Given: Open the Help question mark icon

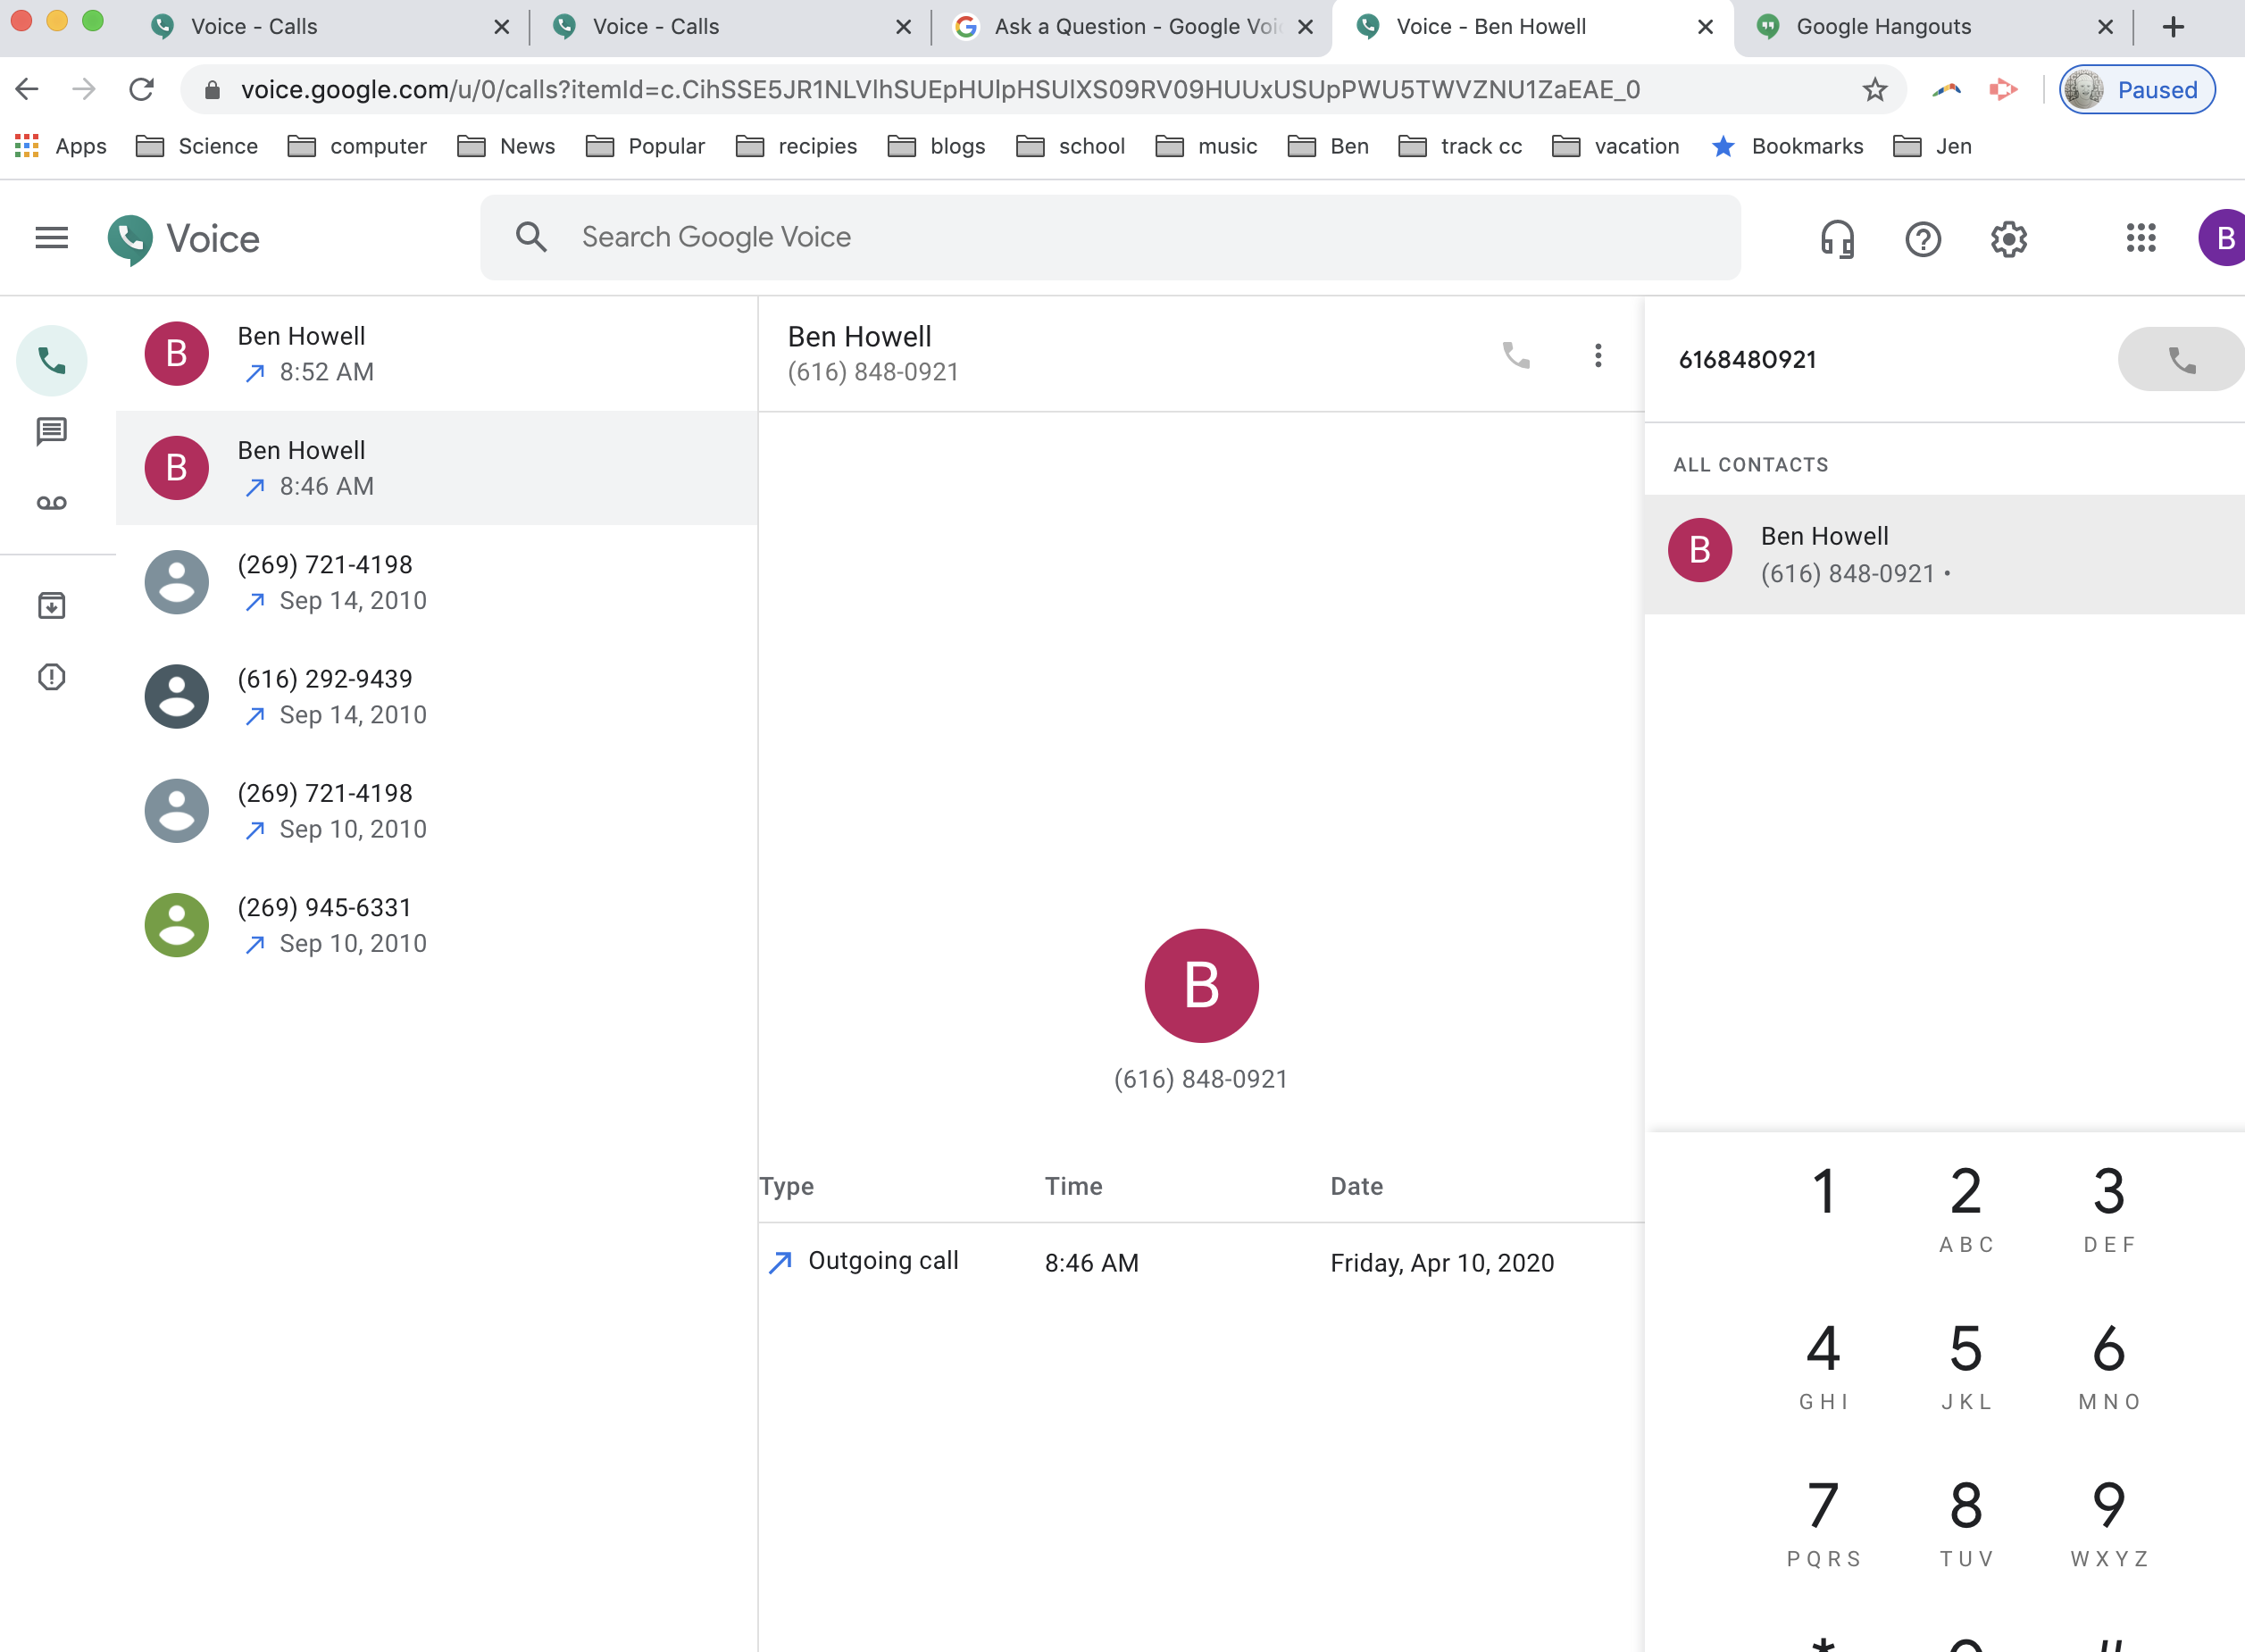Looking at the screenshot, I should [x=1922, y=239].
